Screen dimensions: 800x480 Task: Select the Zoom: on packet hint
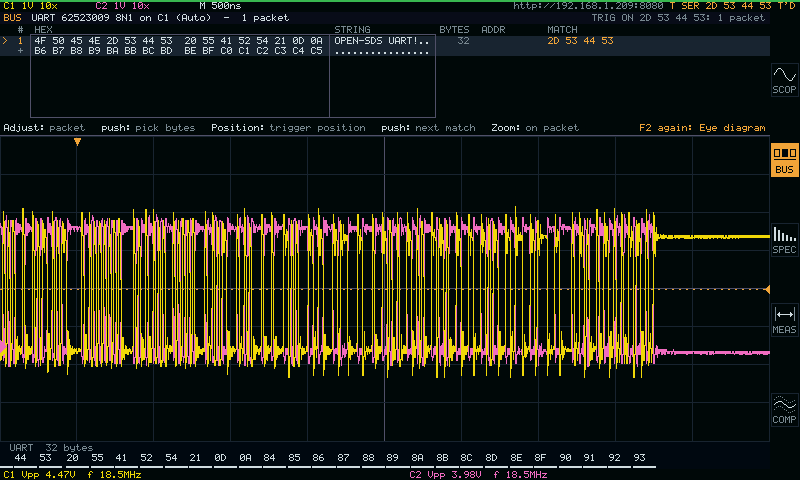click(x=535, y=128)
